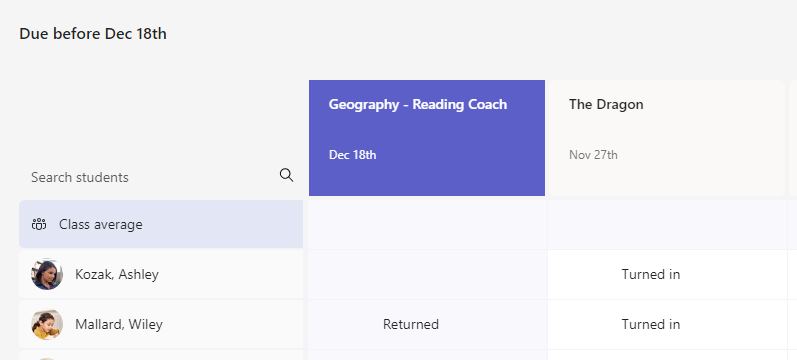Click the Nov 27th due date on The Dragon
Viewport: 797px width, 360px height.
pyautogui.click(x=593, y=155)
